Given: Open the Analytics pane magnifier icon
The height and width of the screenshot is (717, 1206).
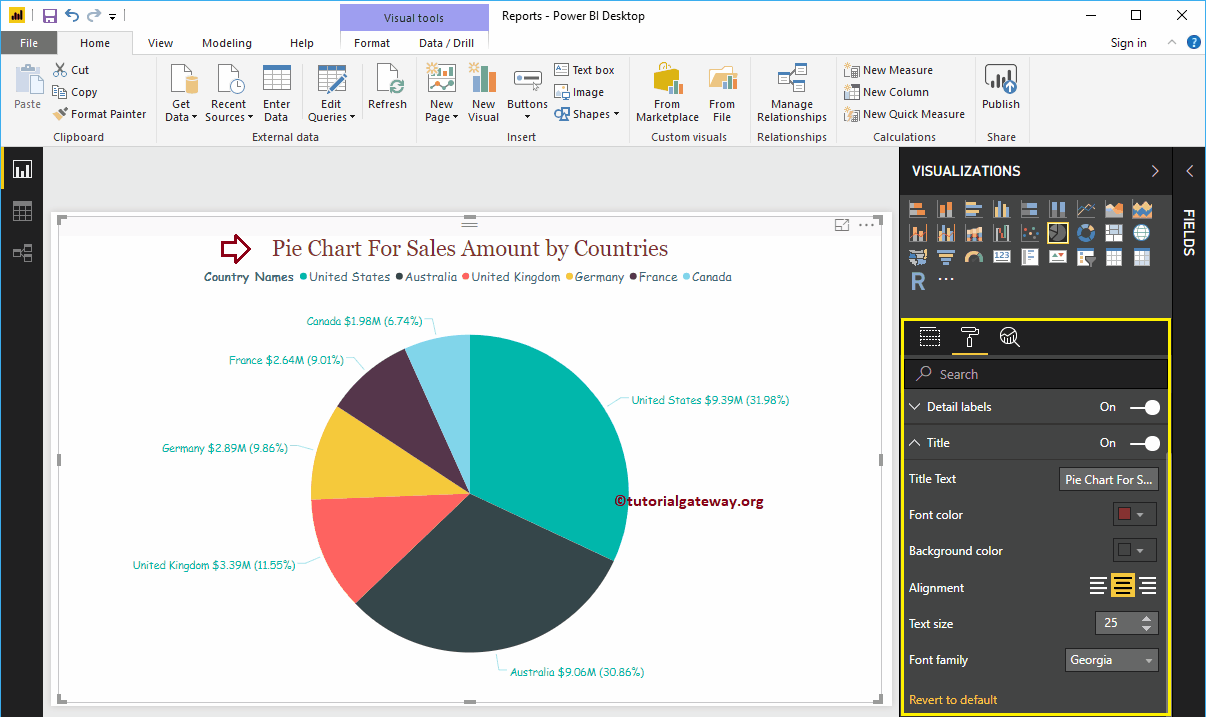Looking at the screenshot, I should (1009, 337).
